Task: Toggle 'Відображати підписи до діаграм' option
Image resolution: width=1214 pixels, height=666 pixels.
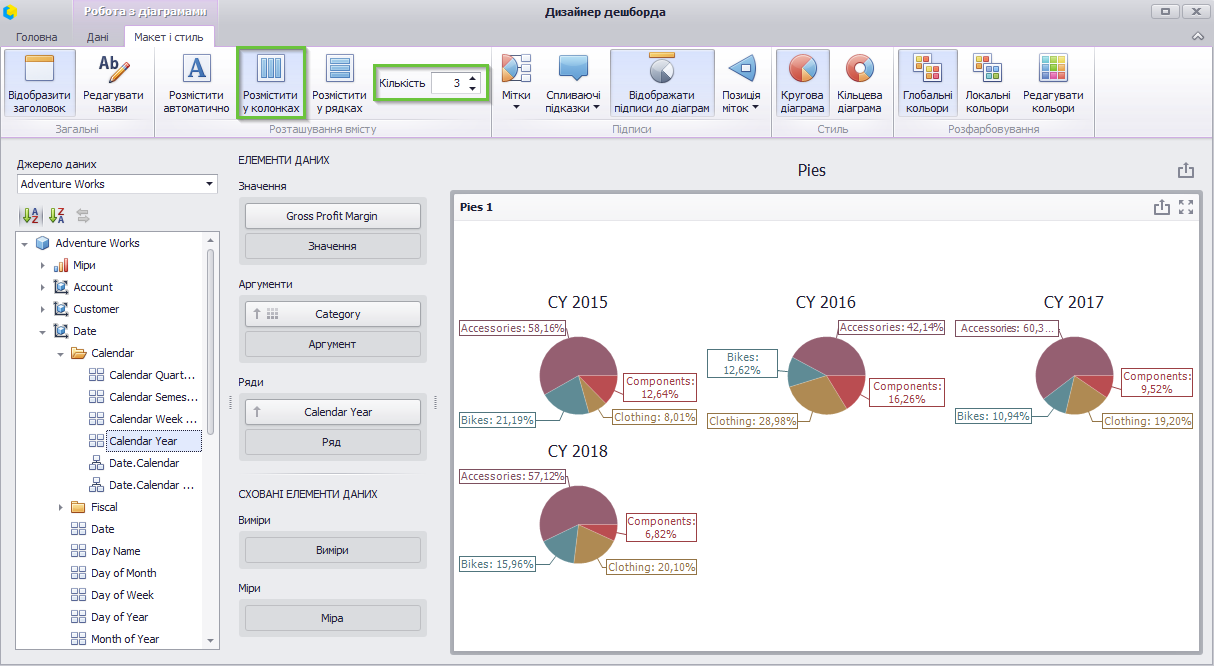Action: pos(662,83)
